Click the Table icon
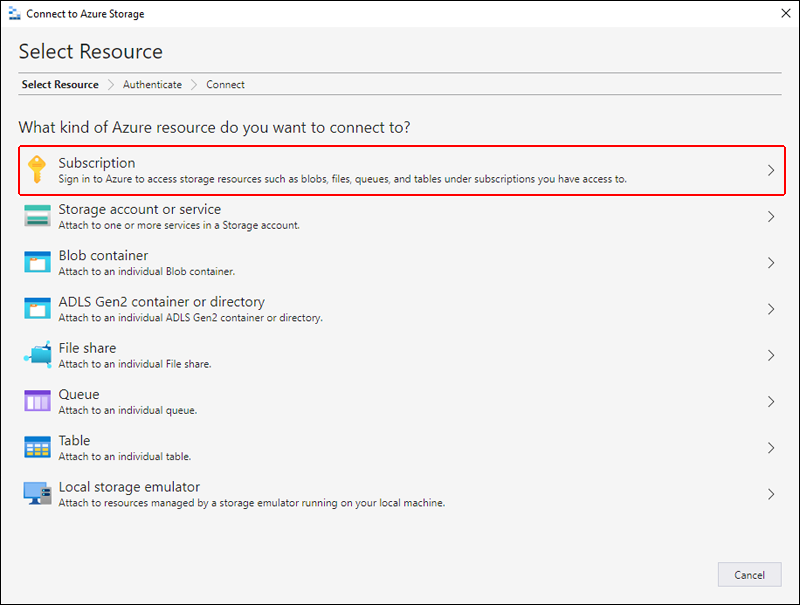The height and width of the screenshot is (605, 800). (37, 447)
